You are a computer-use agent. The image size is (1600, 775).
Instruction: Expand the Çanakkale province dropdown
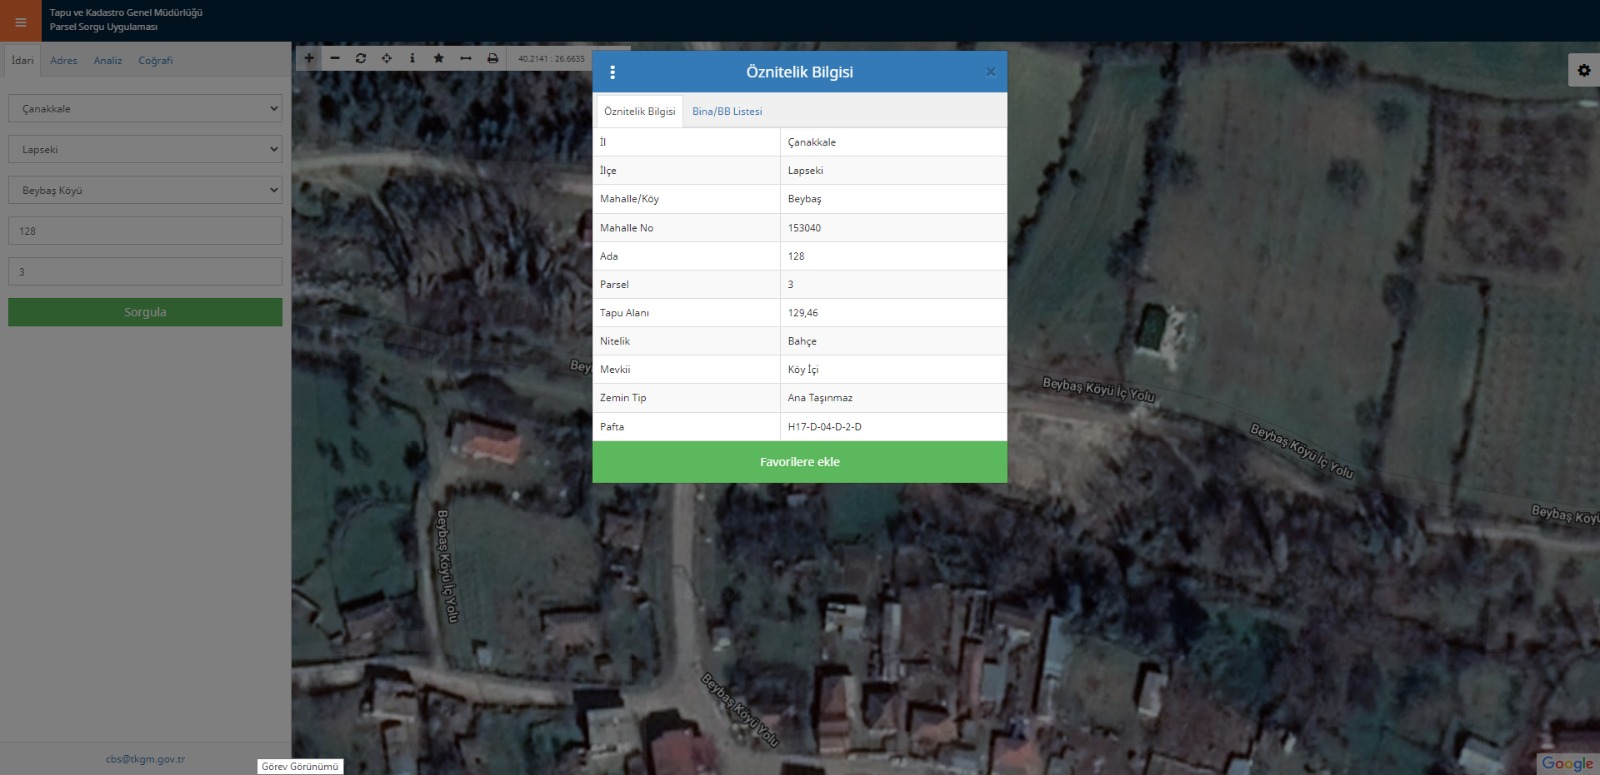pos(145,108)
